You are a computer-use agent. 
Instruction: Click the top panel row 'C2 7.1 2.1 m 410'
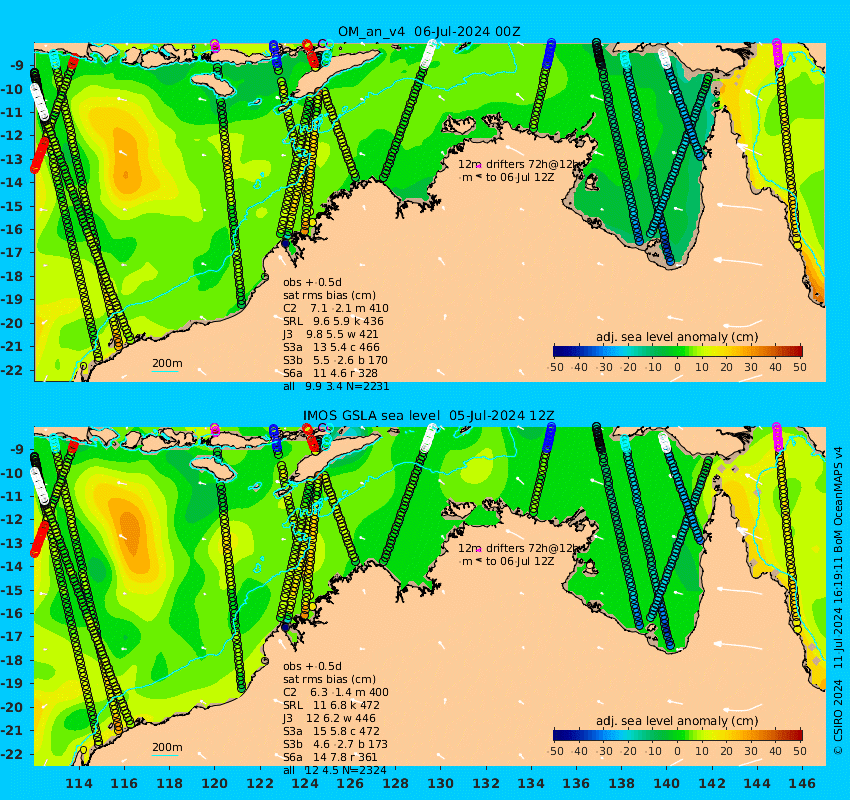336,308
